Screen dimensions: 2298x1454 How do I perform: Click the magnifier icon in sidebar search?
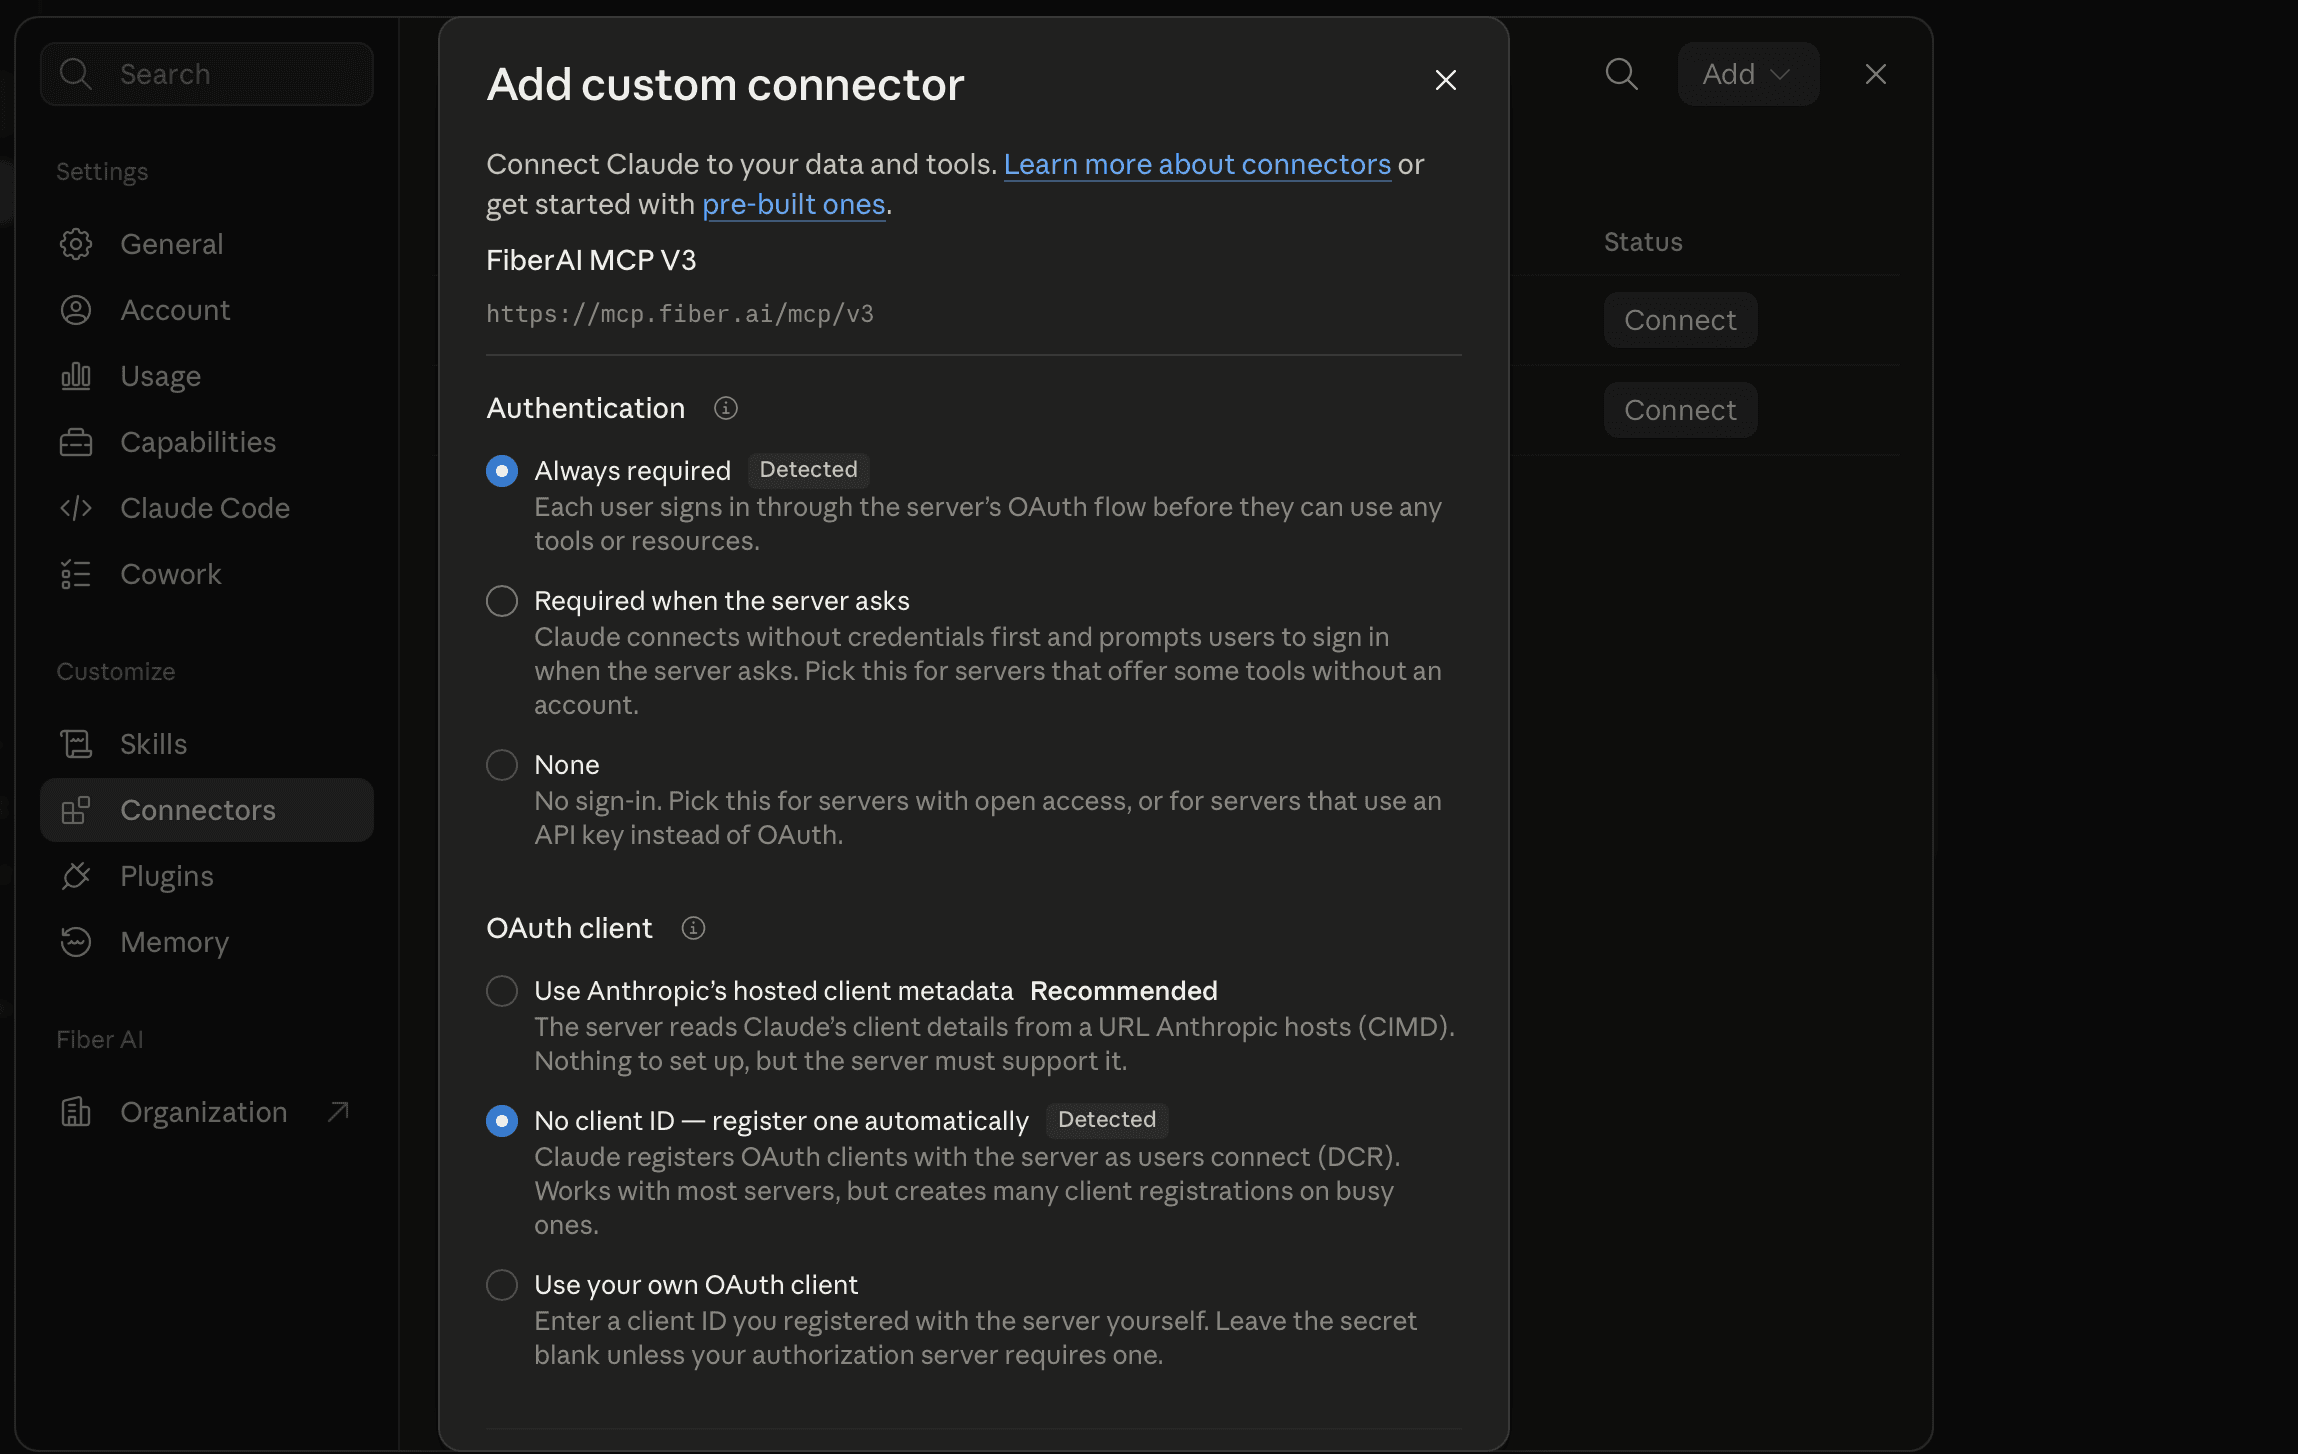click(76, 74)
